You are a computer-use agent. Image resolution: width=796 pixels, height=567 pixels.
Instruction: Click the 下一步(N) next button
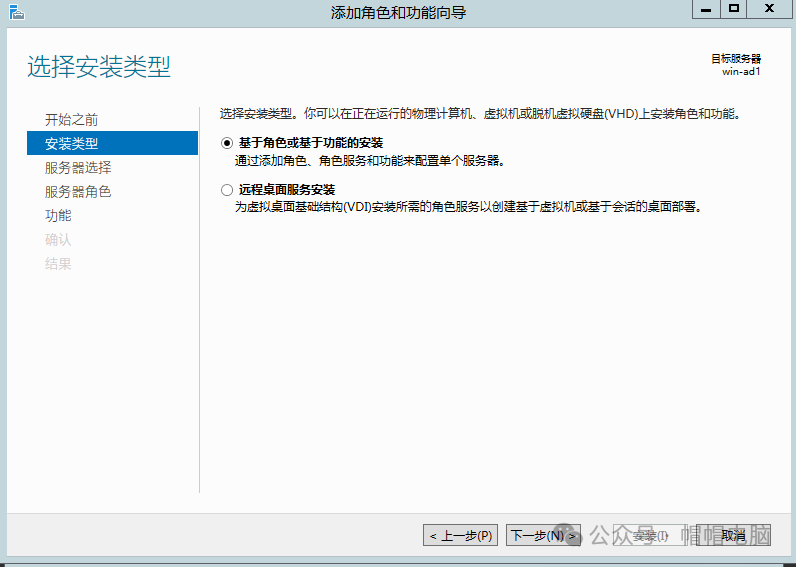click(543, 535)
